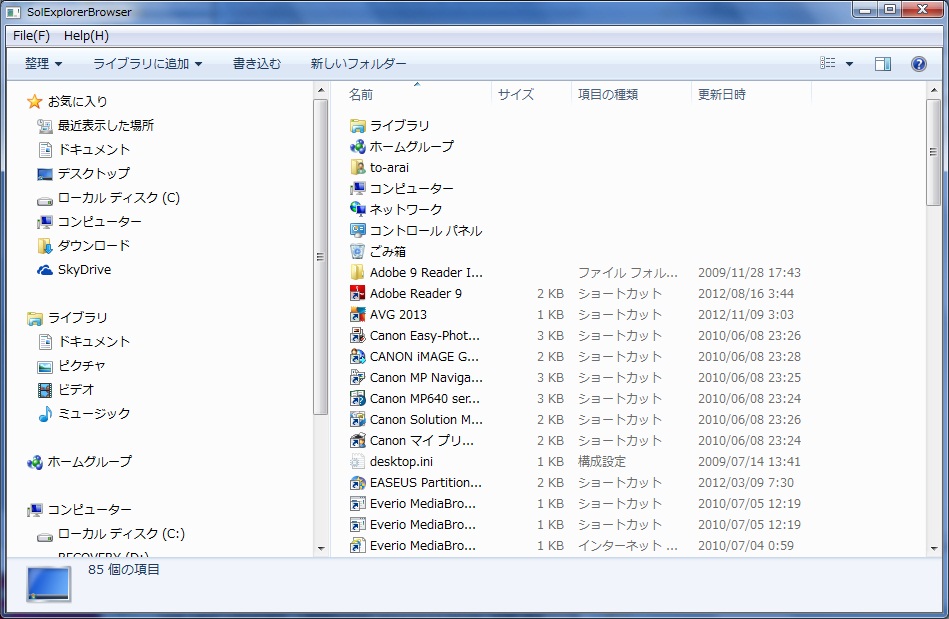
Task: Toggle the preview pane icon
Action: click(883, 64)
